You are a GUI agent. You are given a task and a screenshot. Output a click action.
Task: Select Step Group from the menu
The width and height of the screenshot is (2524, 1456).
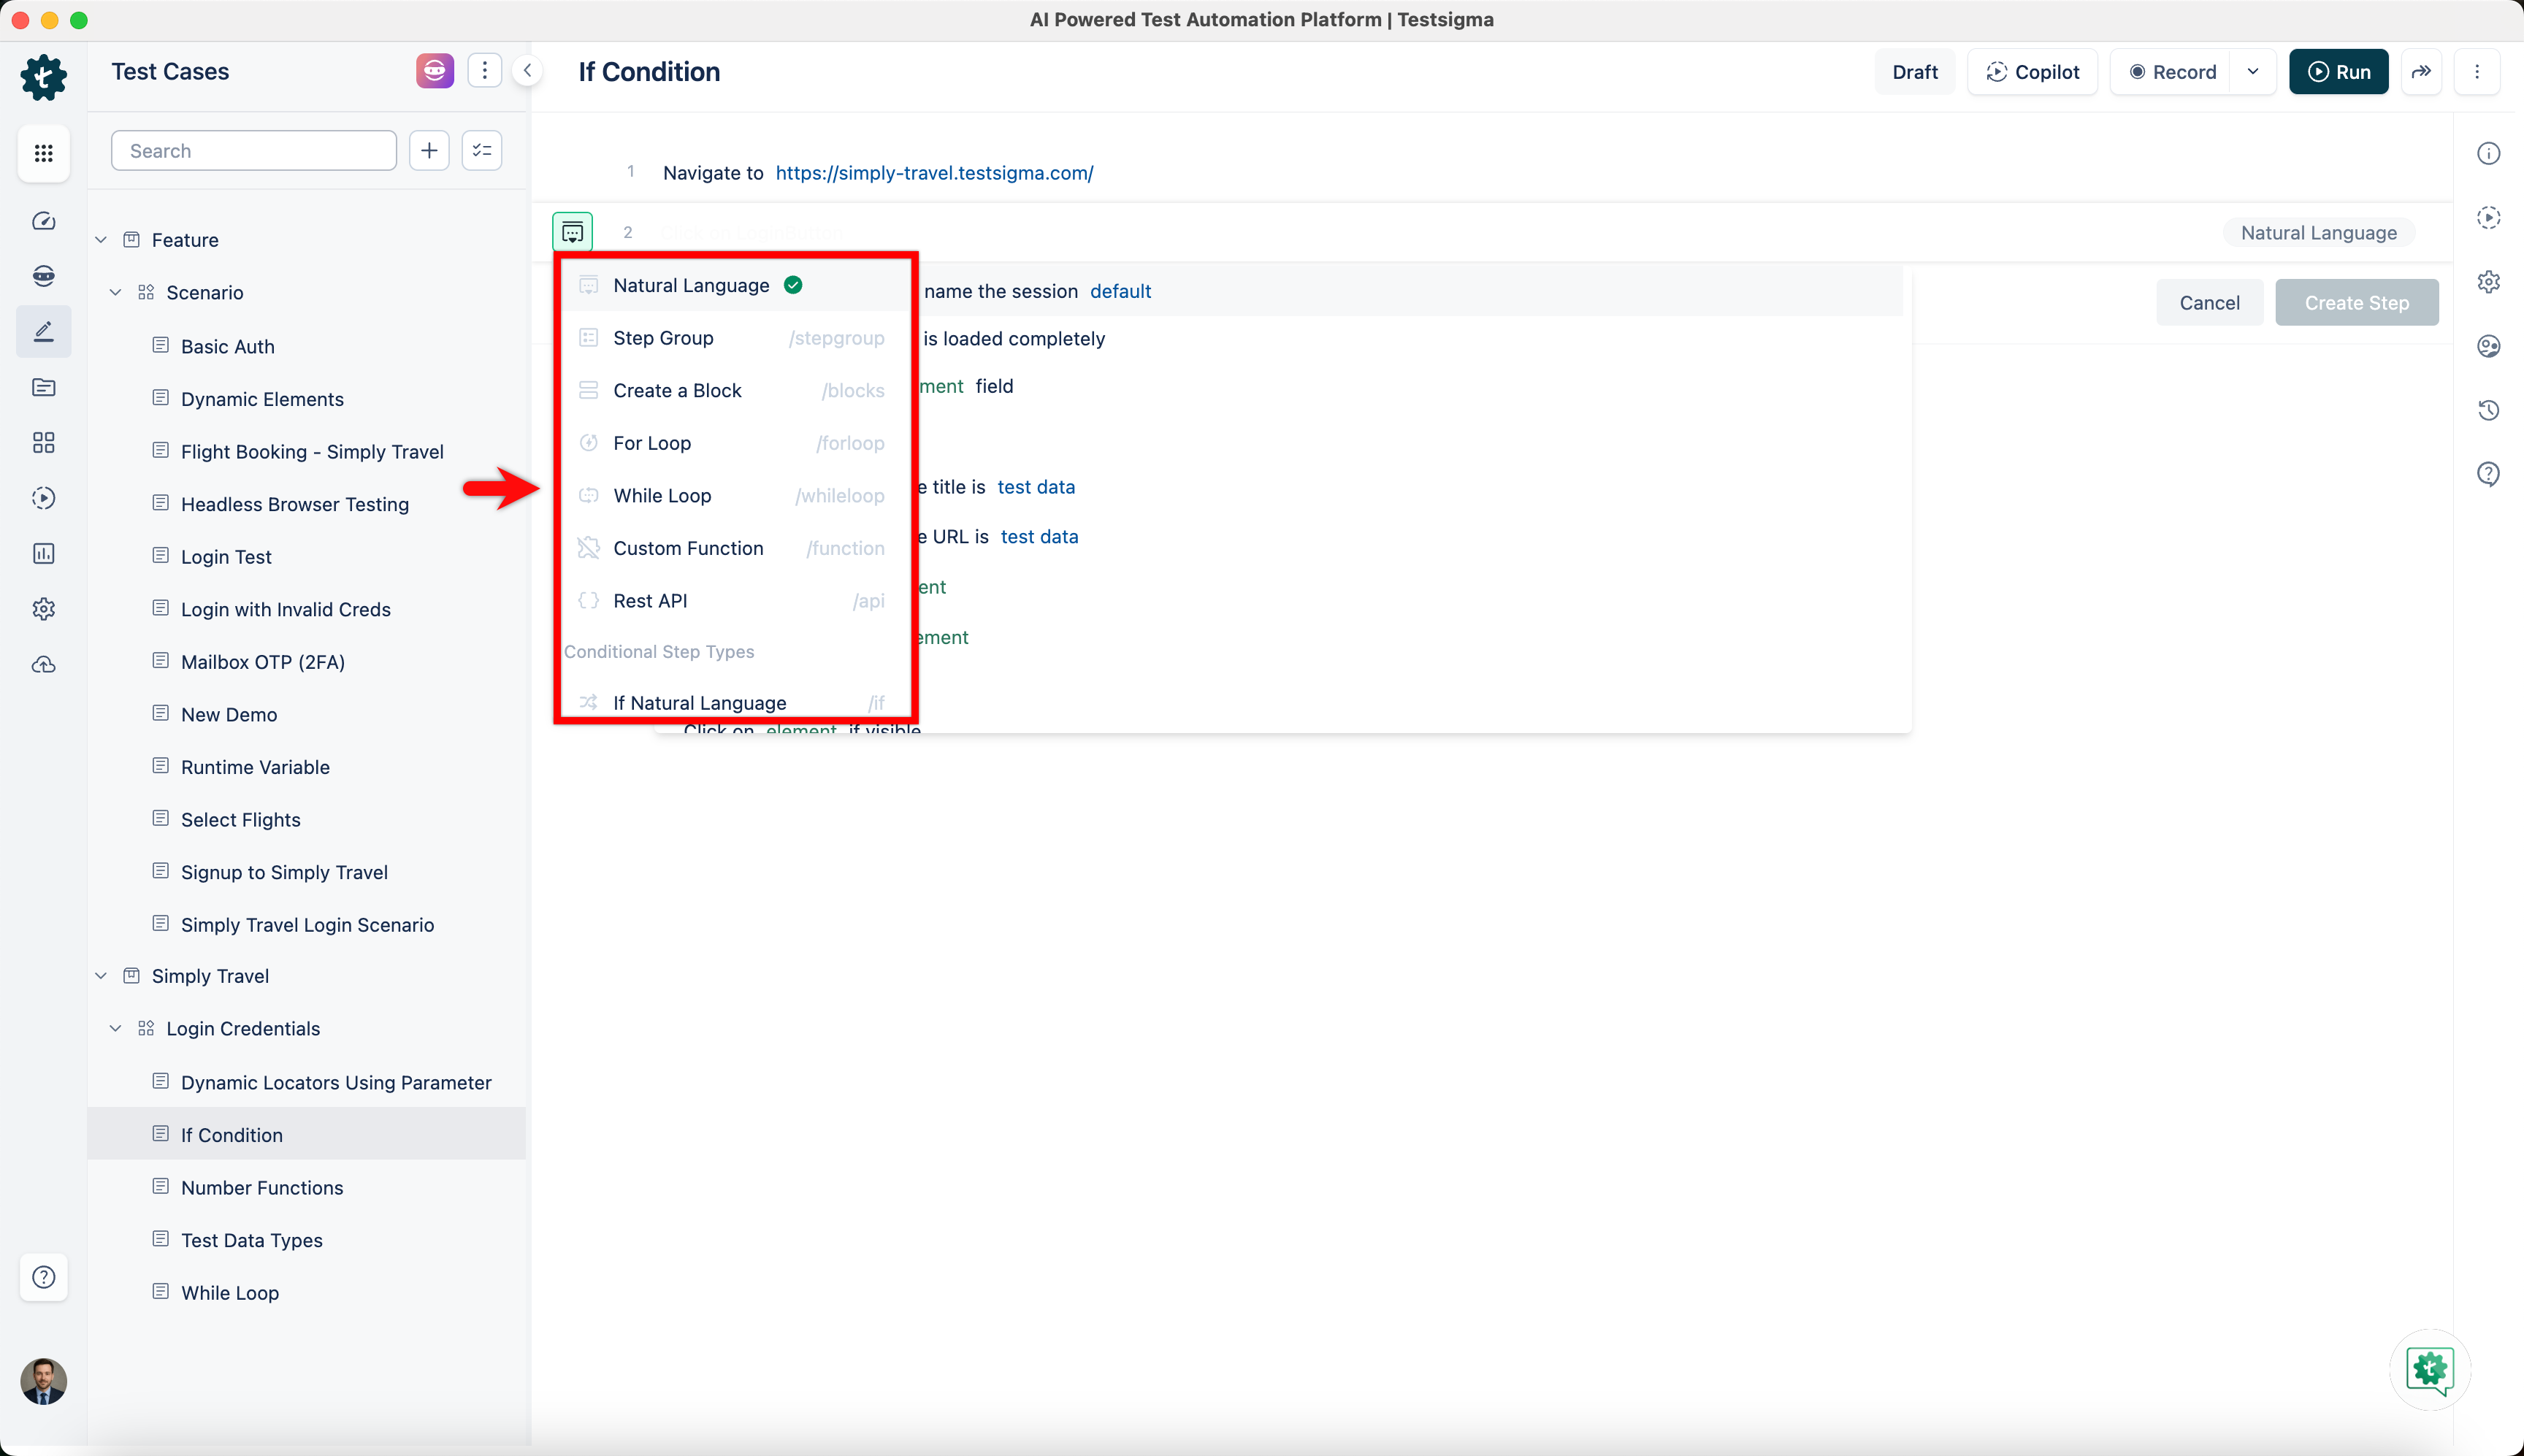click(733, 338)
